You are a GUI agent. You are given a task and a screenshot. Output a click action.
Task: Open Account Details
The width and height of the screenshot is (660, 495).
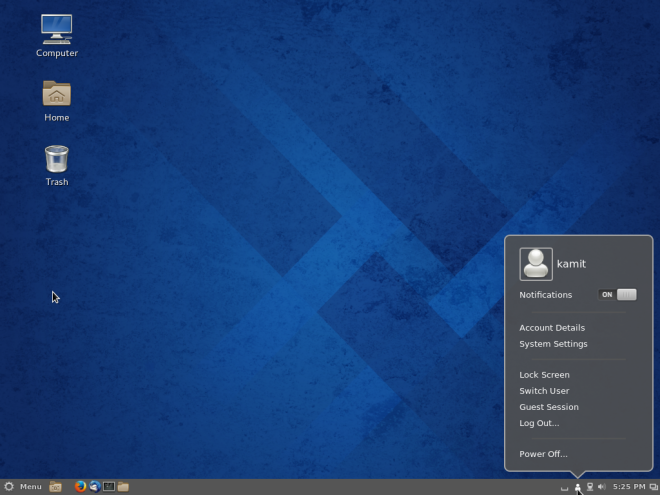pyautogui.click(x=552, y=328)
